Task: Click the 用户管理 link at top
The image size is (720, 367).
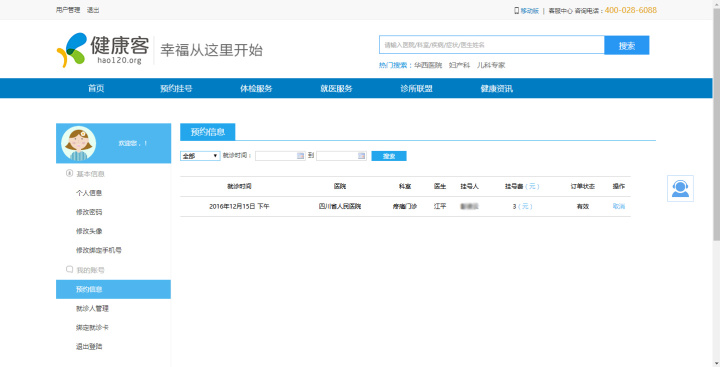Action: [x=68, y=10]
